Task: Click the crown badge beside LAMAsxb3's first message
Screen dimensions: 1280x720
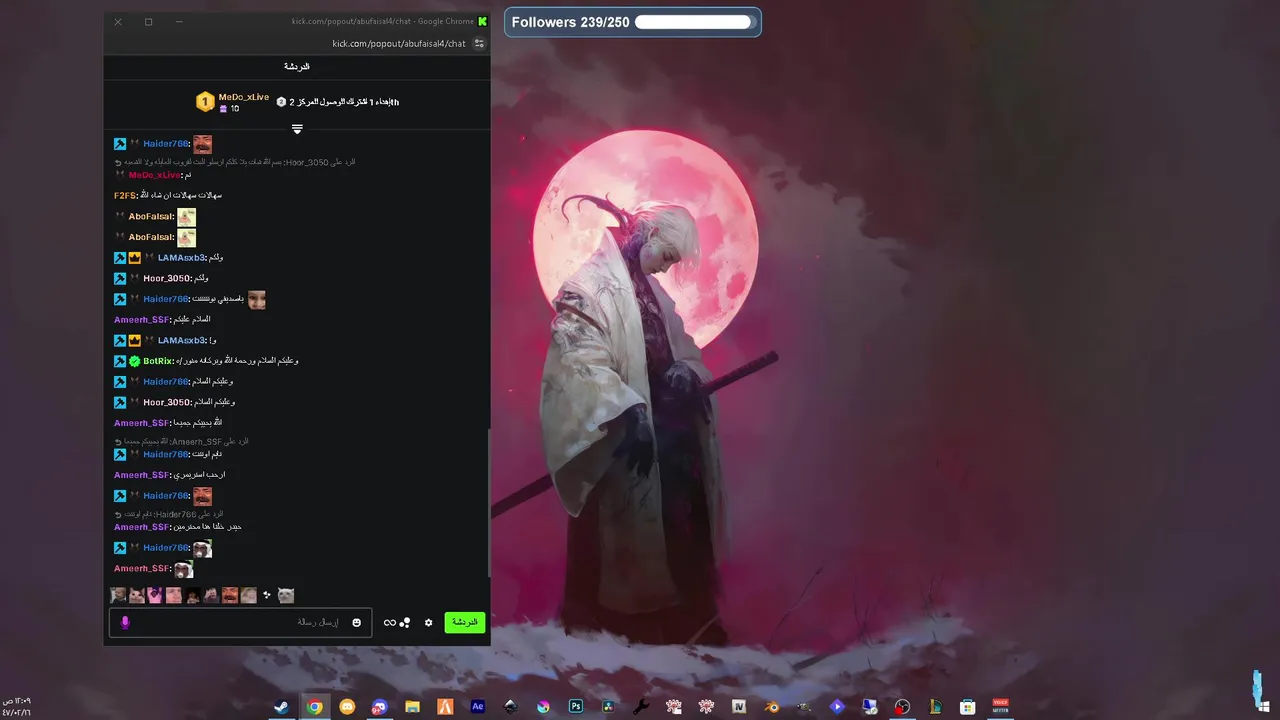Action: pos(135,258)
